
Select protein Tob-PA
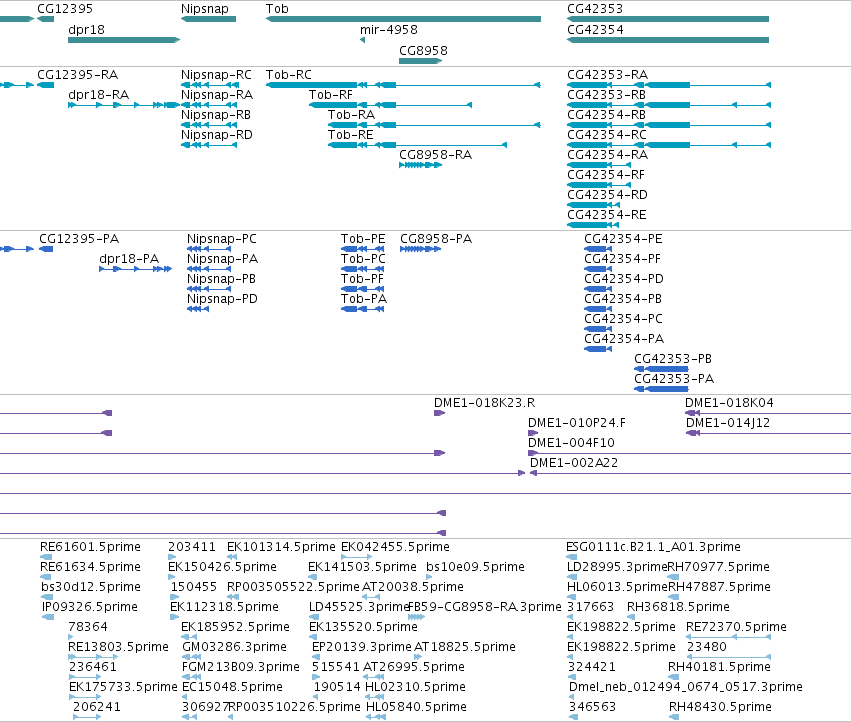point(363,309)
